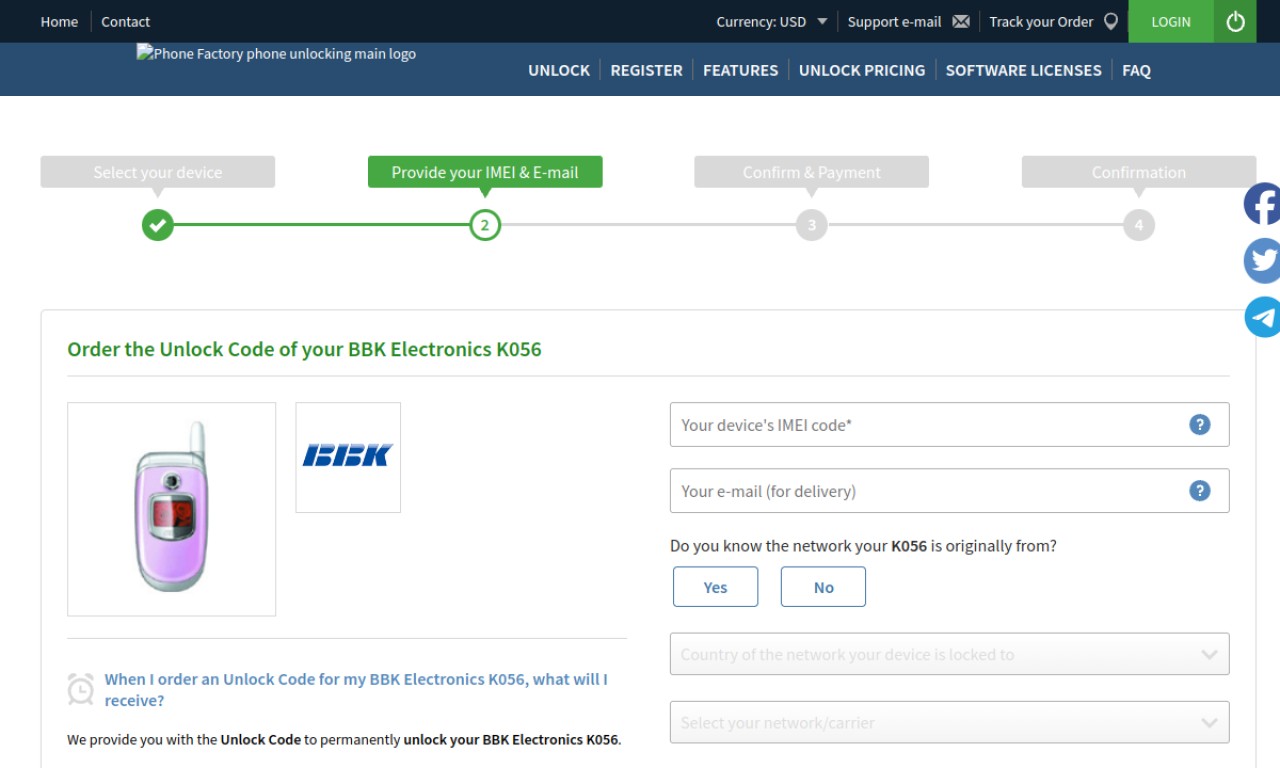This screenshot has width=1280, height=768.
Task: Open the FEATURES menu item
Action: 741,70
